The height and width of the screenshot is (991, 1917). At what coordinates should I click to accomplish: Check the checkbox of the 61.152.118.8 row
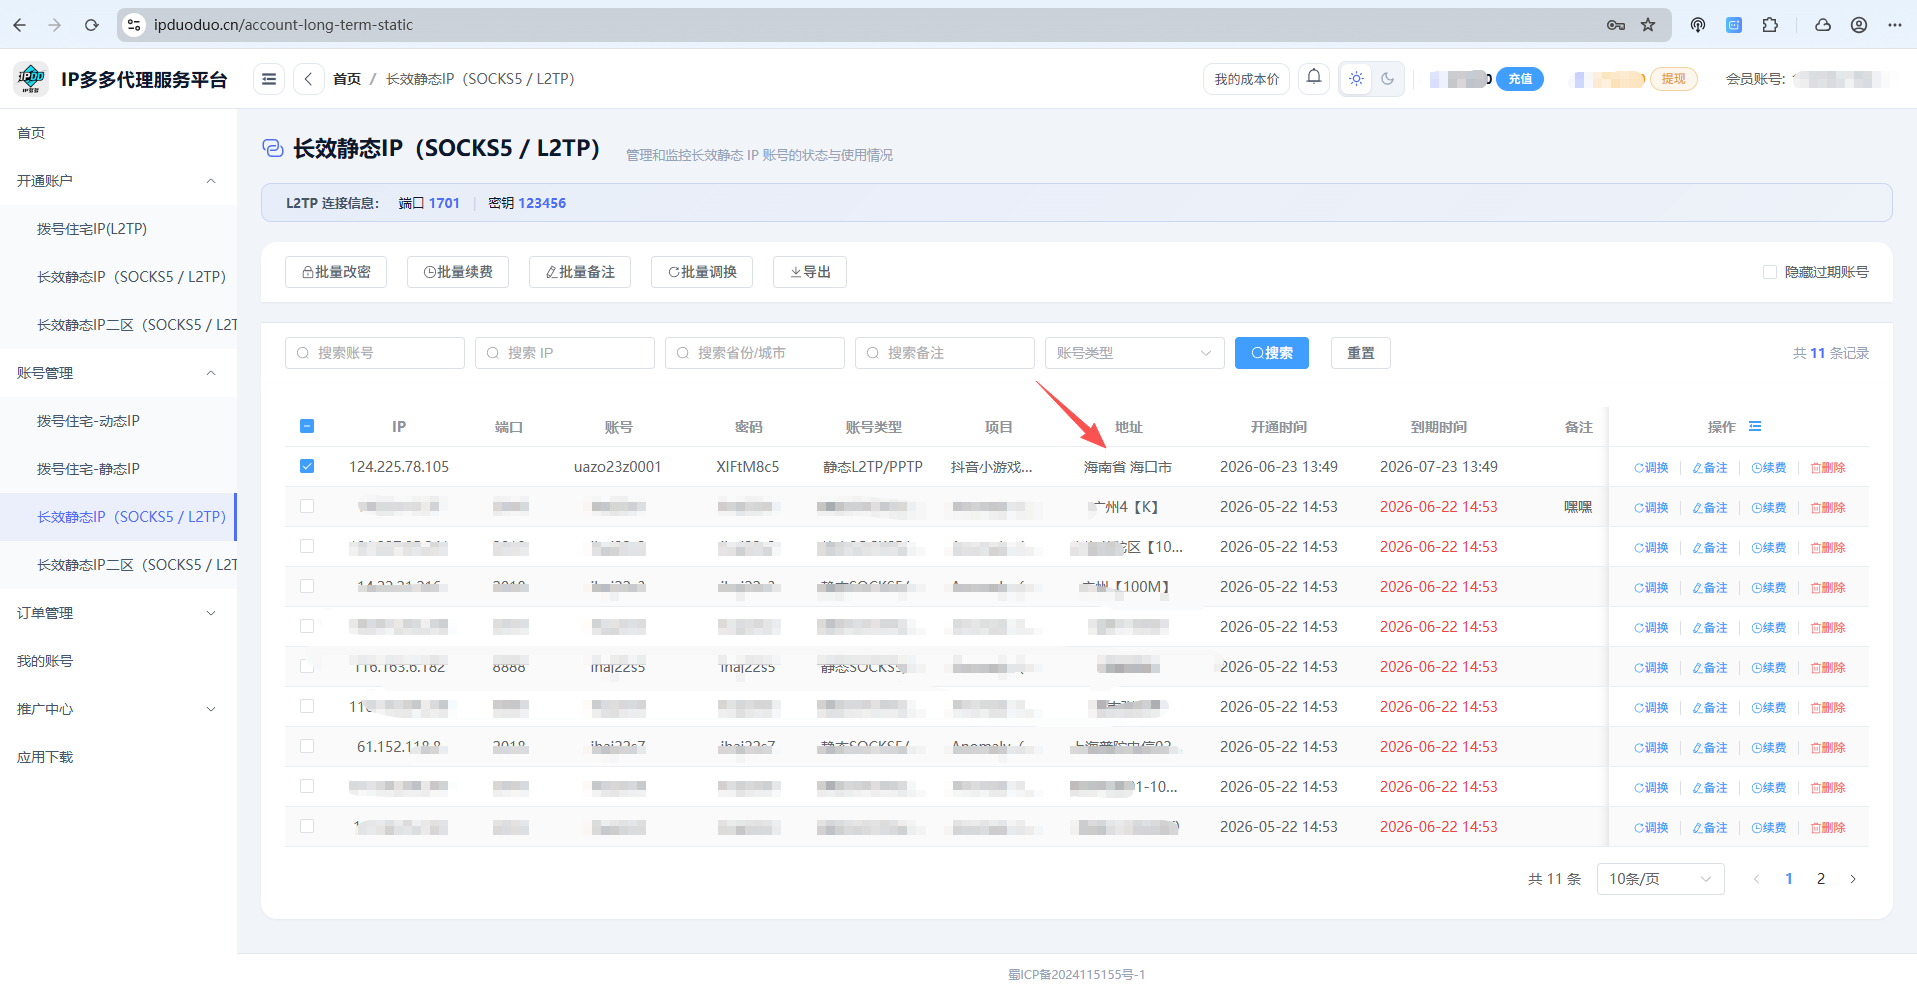coord(307,746)
